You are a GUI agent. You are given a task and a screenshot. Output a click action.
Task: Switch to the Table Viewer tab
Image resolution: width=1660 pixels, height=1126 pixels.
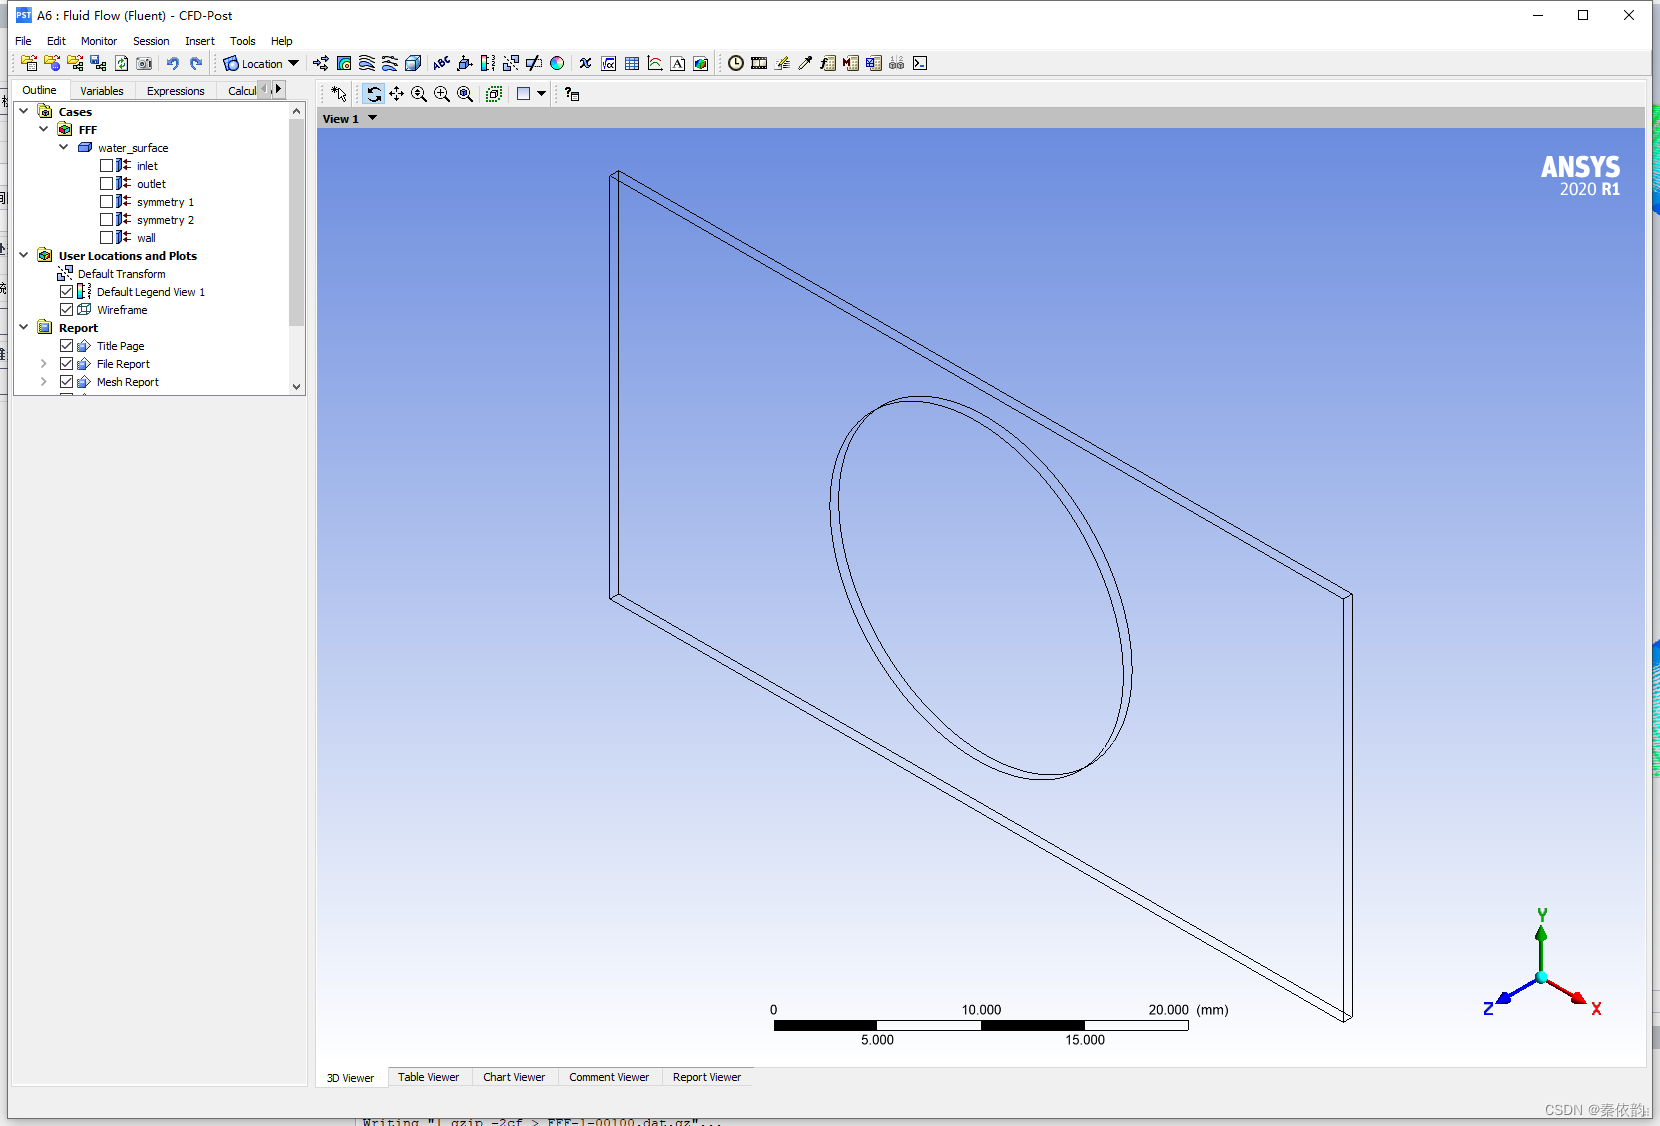[x=428, y=1077]
